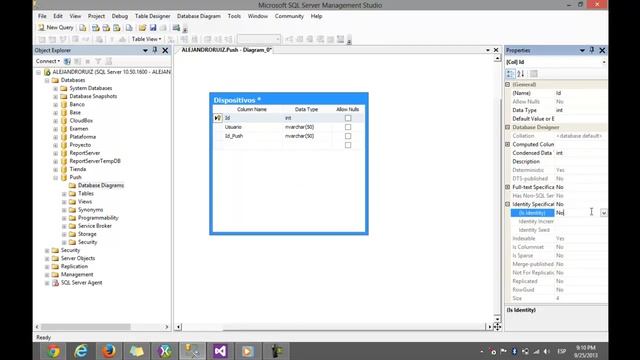This screenshot has height=360, width=640.
Task: Open the Table View dropdown
Action: (x=147, y=39)
